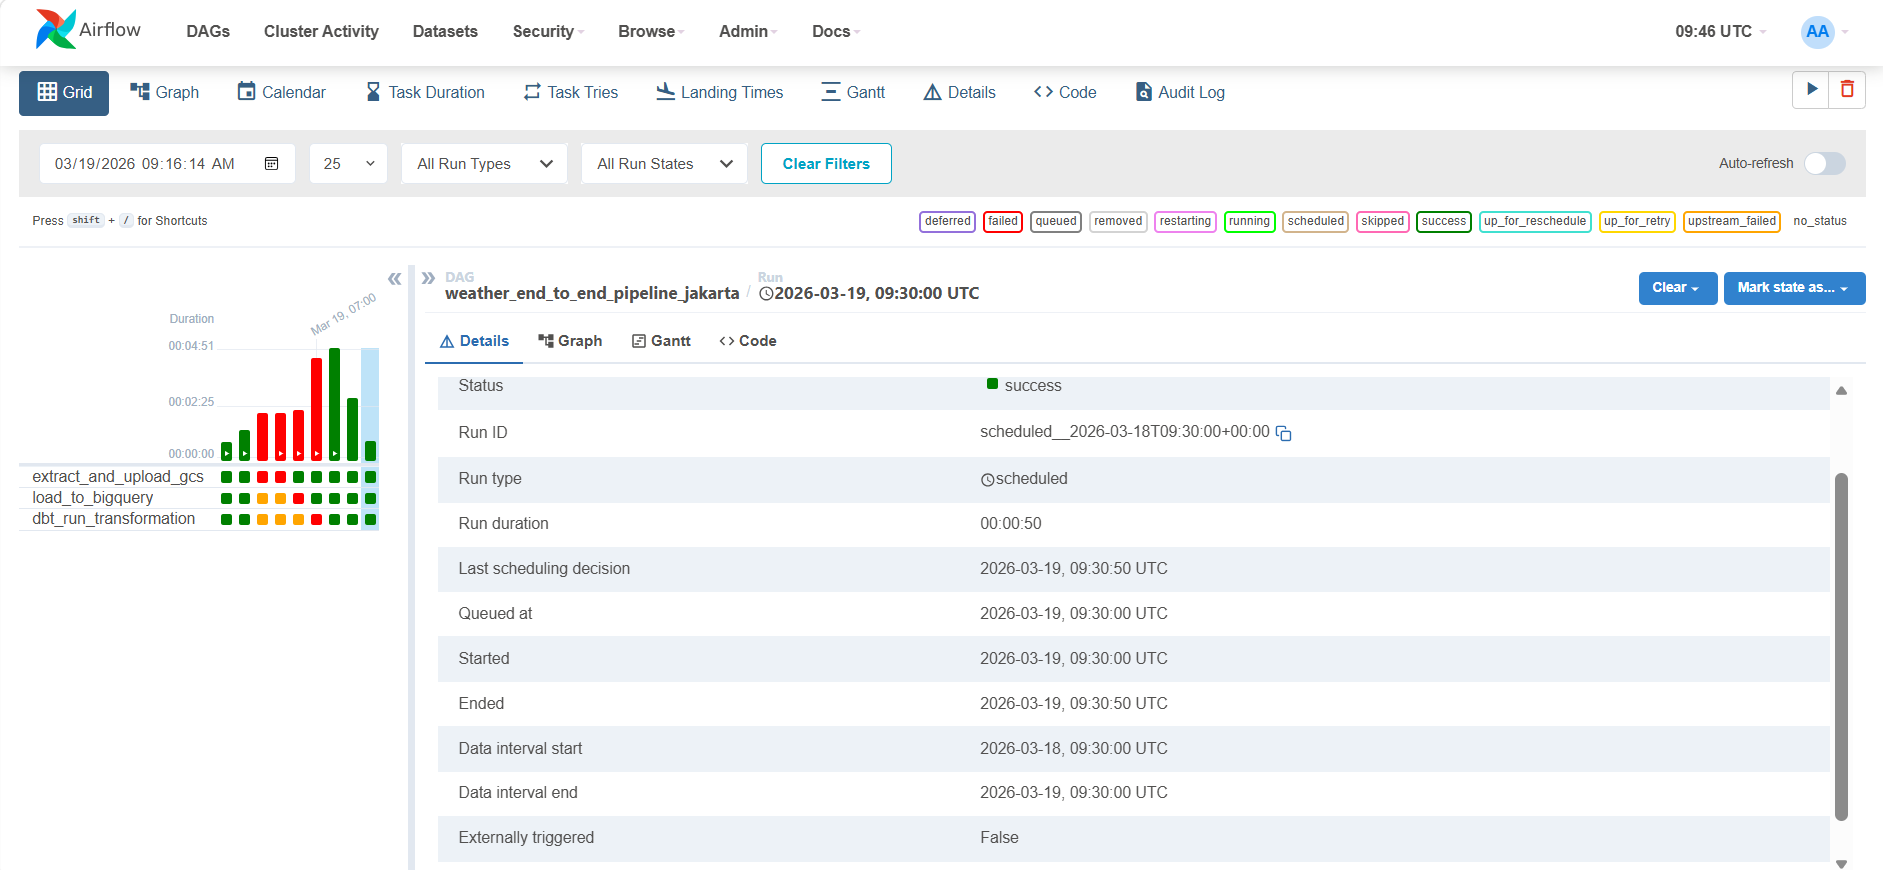The image size is (1883, 870).
Task: Open Cluster Activity page
Action: 321,31
